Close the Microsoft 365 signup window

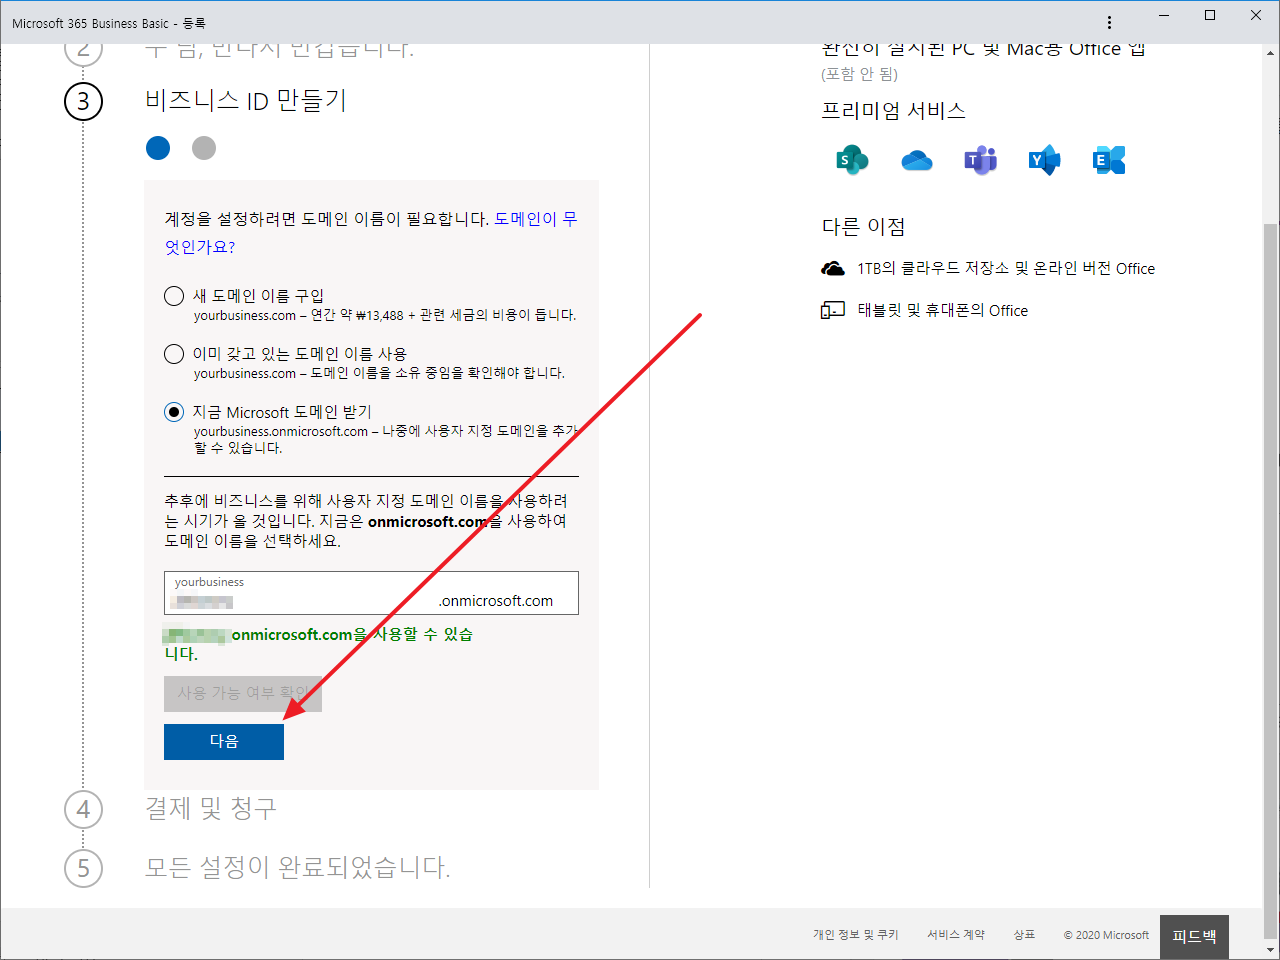click(x=1256, y=15)
